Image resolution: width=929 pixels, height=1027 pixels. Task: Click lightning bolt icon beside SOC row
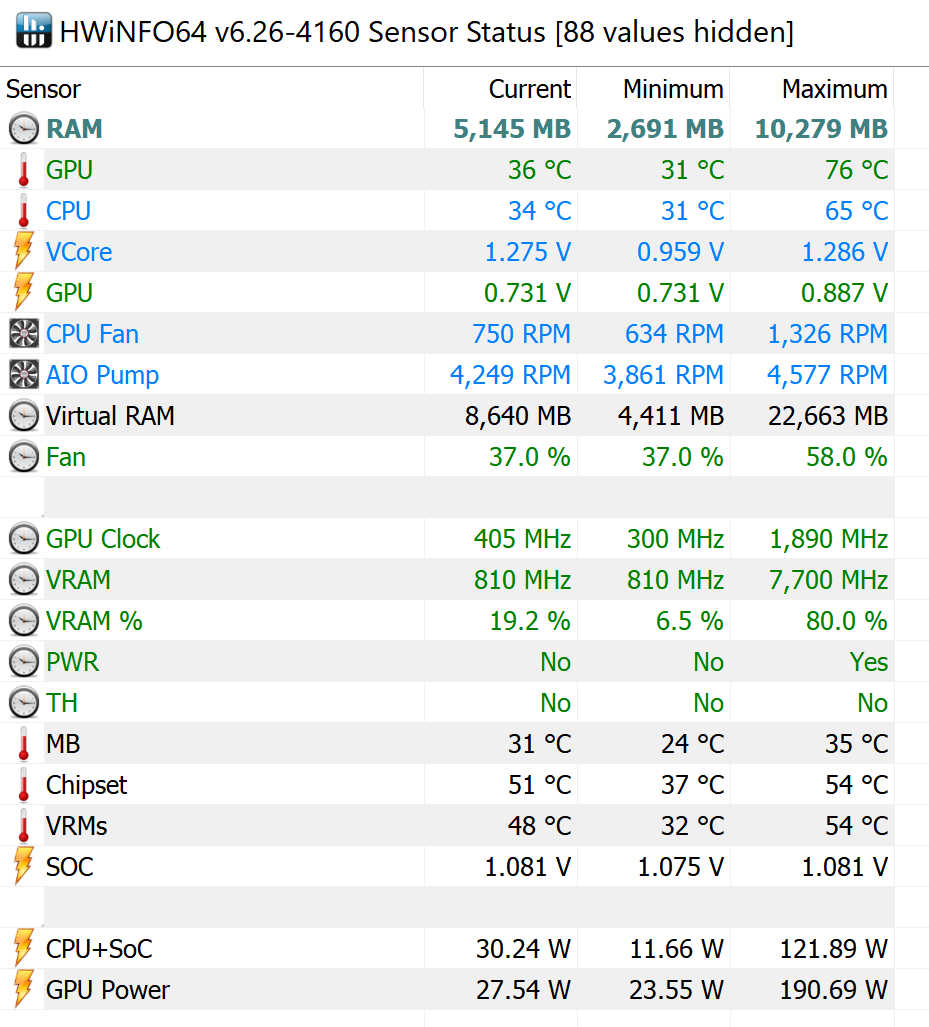24,867
